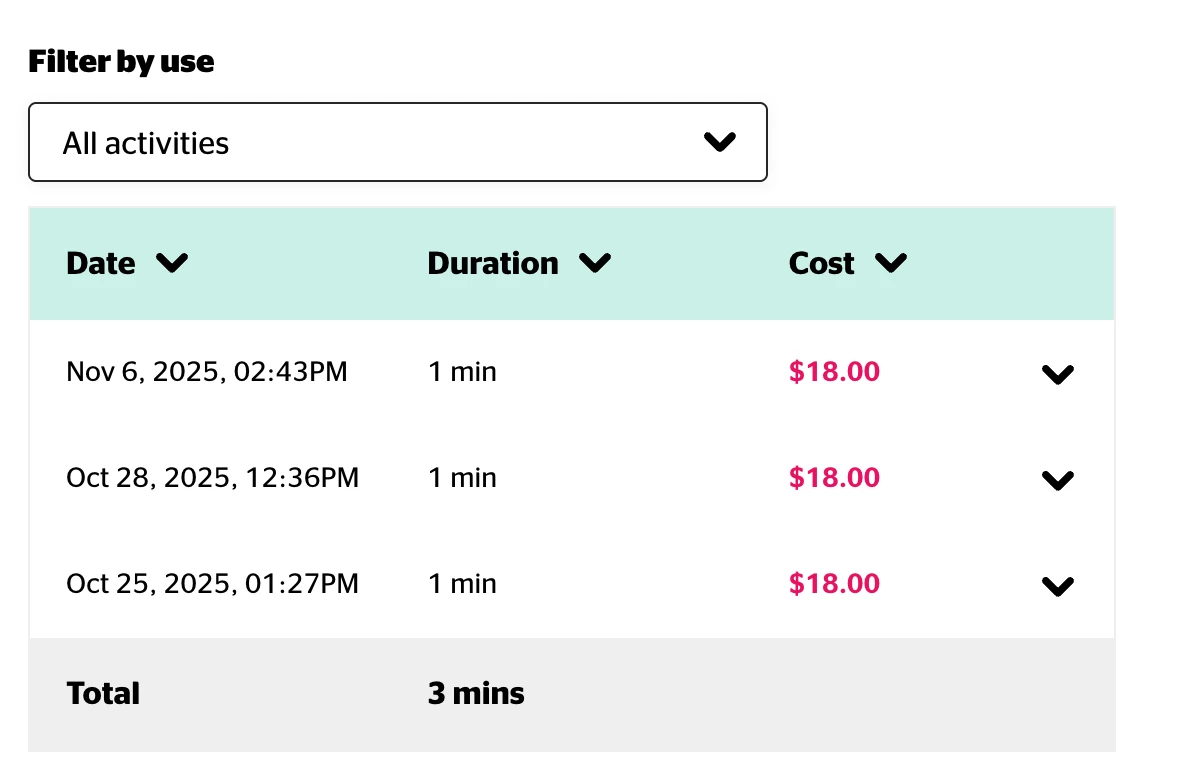Click the $18.00 cost for Oct 28

pos(834,478)
